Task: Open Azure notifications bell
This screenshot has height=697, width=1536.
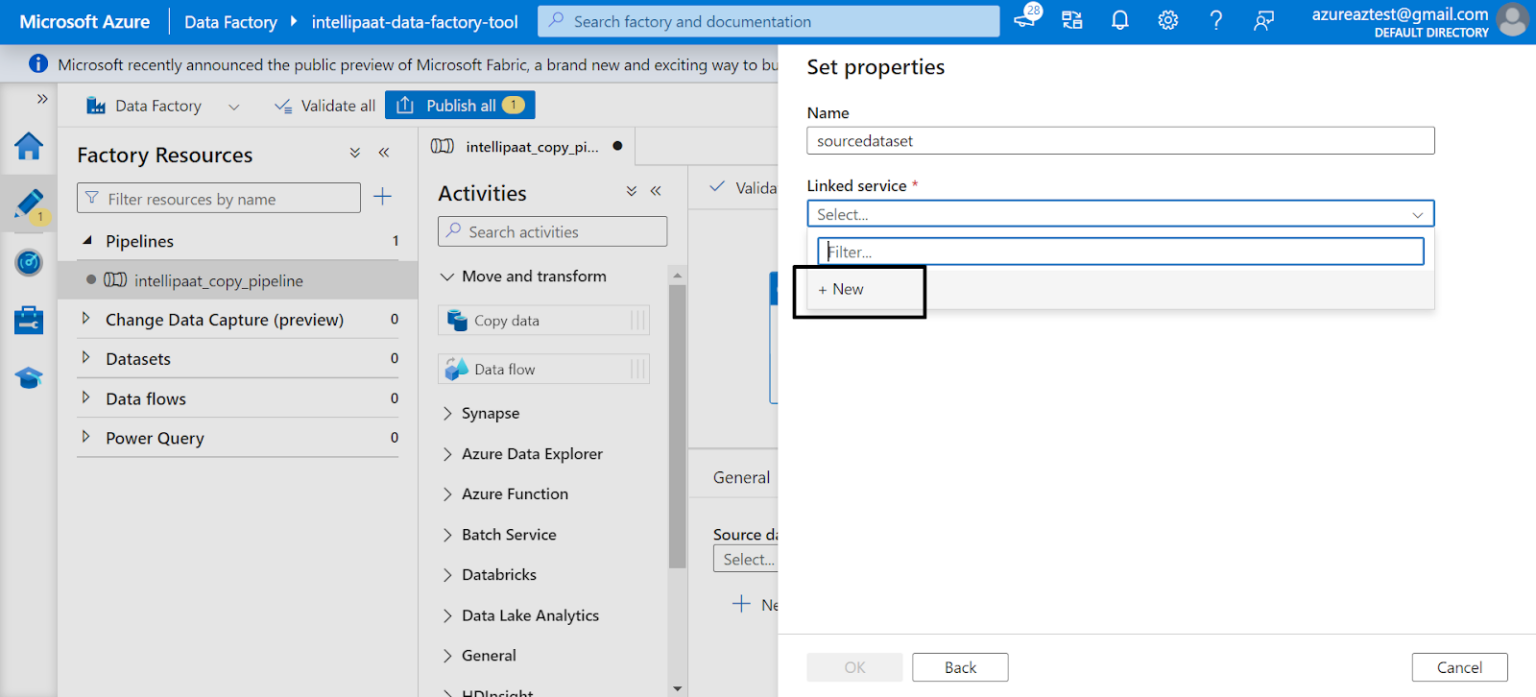Action: click(1119, 20)
